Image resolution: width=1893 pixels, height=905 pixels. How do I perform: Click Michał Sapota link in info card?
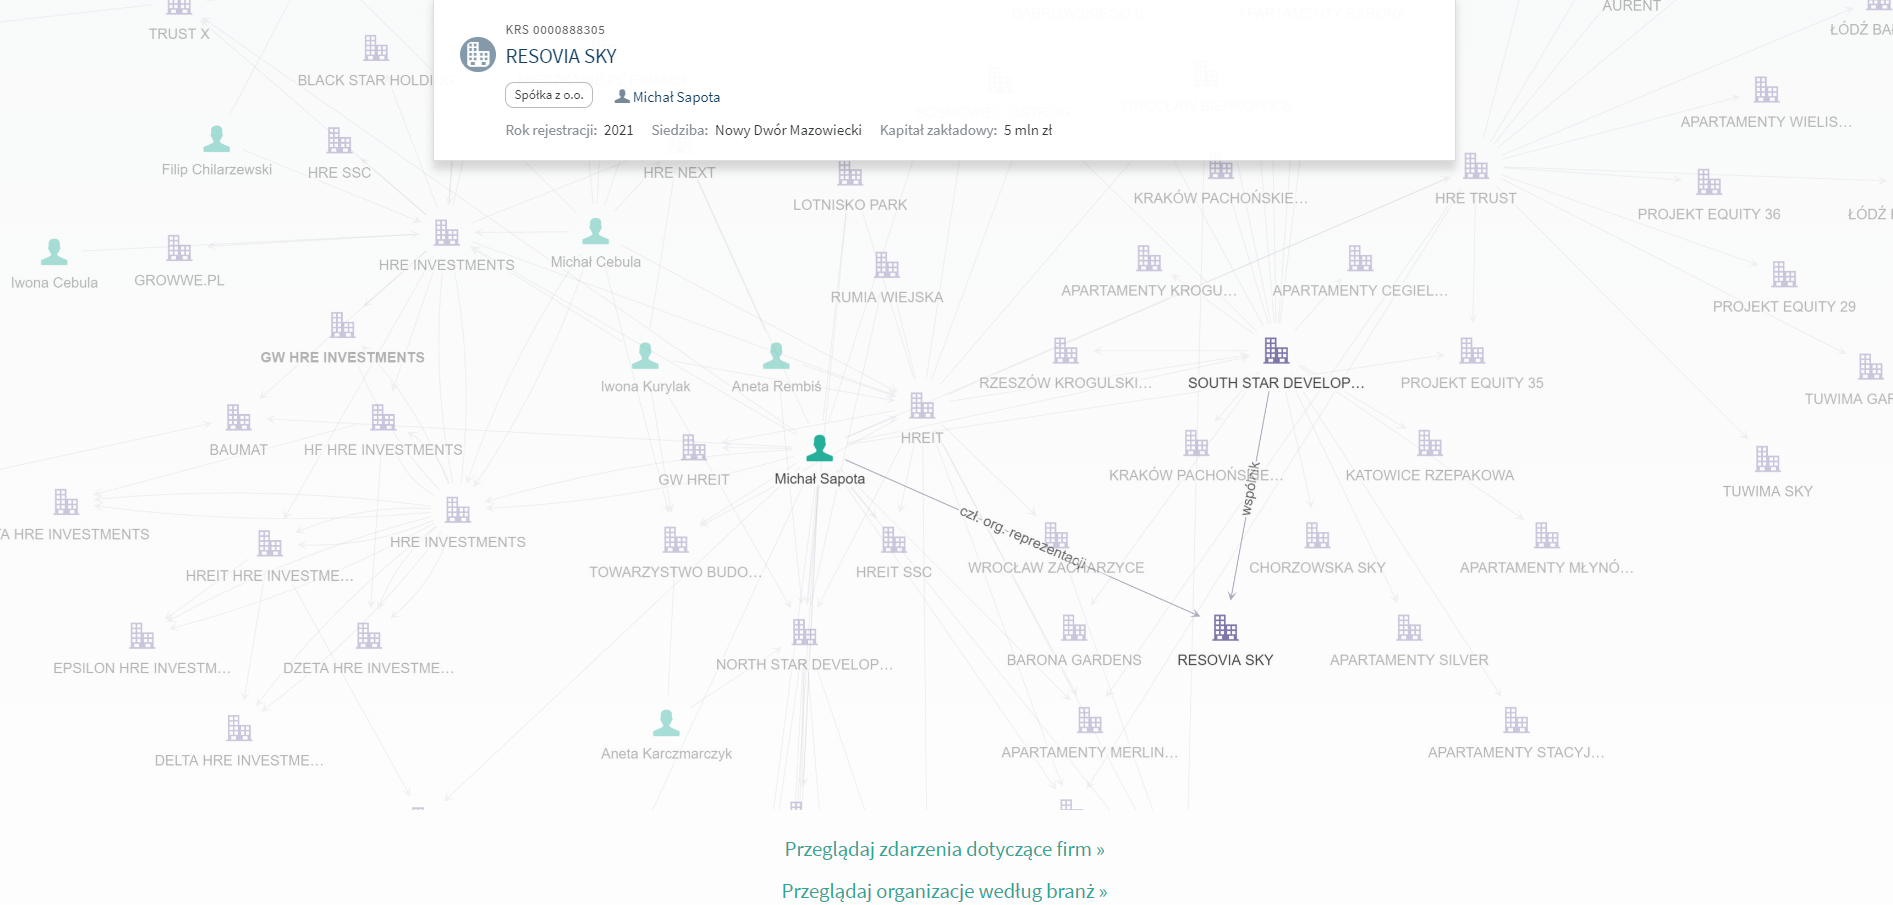point(676,97)
